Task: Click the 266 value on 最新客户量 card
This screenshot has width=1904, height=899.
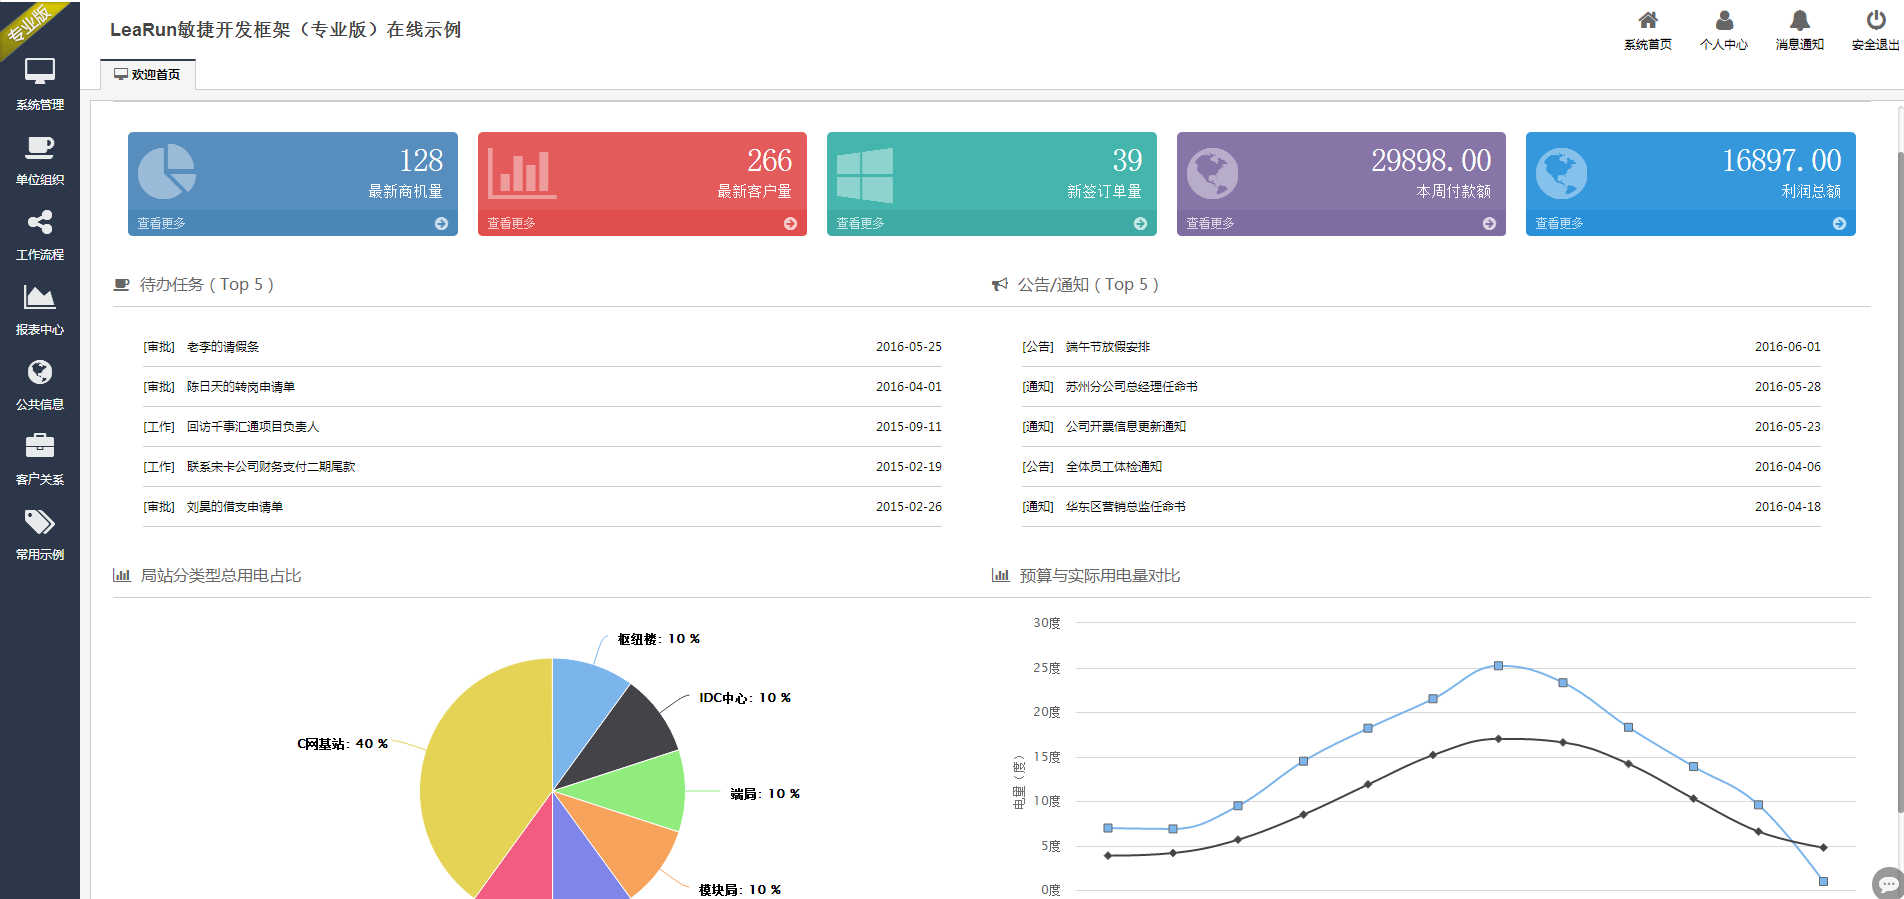Action: click(770, 160)
